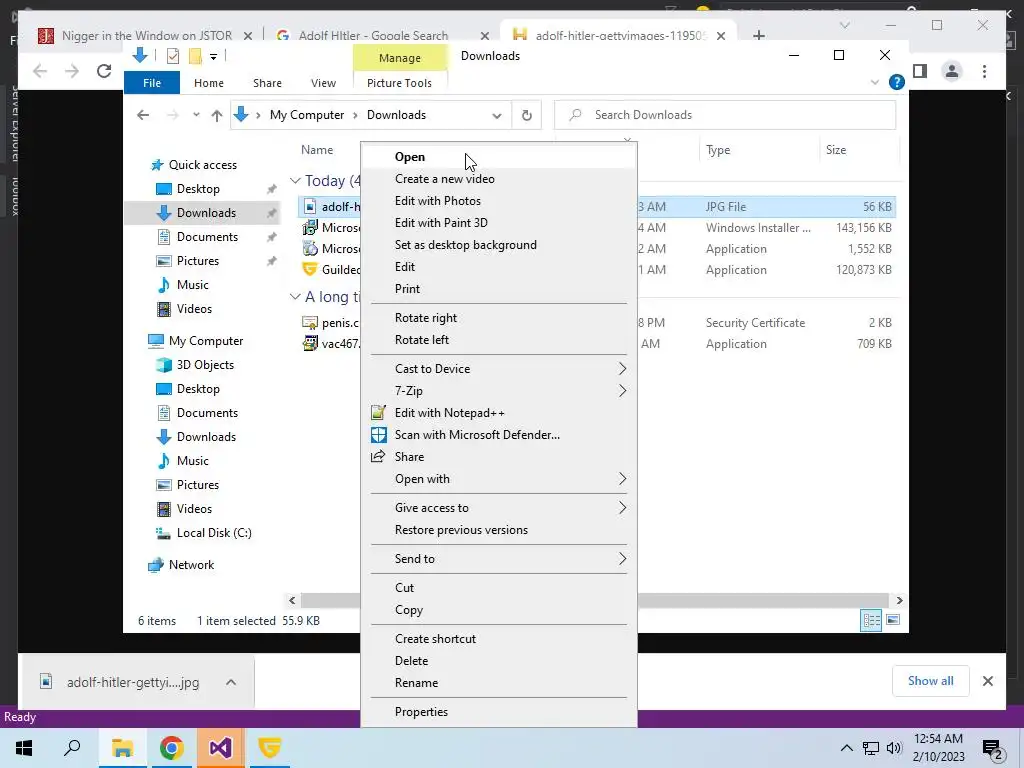Select Pictures under Quick access
The height and width of the screenshot is (768, 1024).
[197, 261]
